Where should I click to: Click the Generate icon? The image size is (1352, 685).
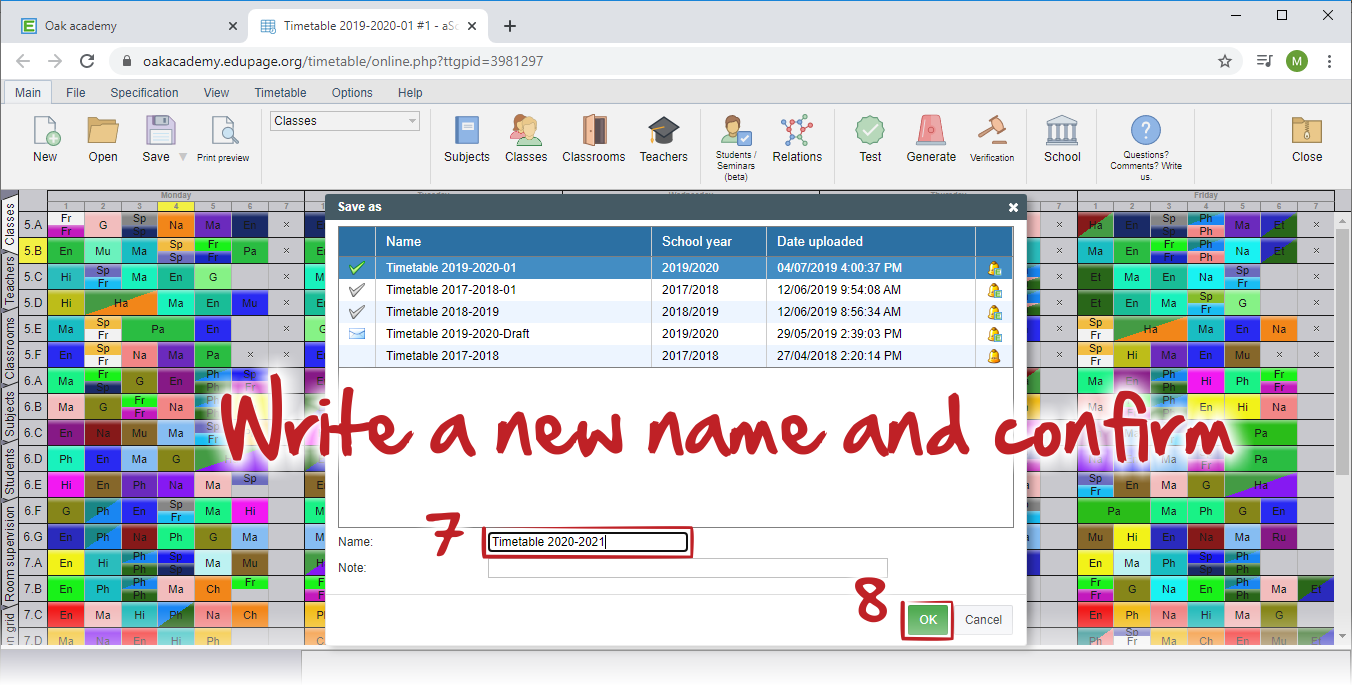[x=931, y=131]
